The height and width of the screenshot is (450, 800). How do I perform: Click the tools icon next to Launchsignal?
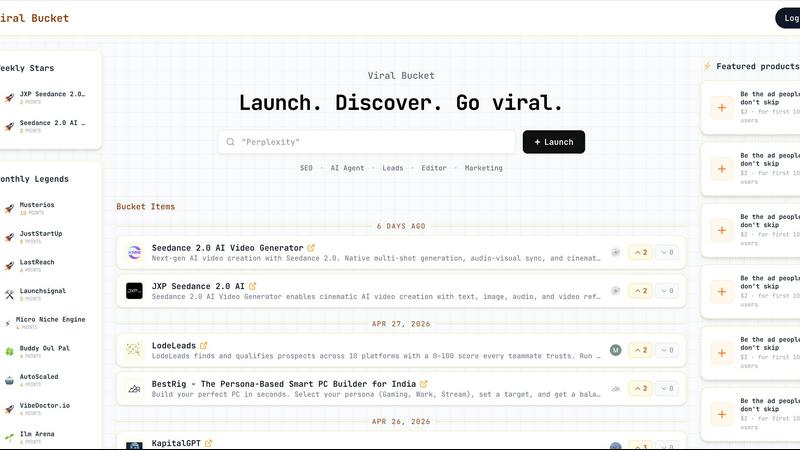pyautogui.click(x=9, y=294)
